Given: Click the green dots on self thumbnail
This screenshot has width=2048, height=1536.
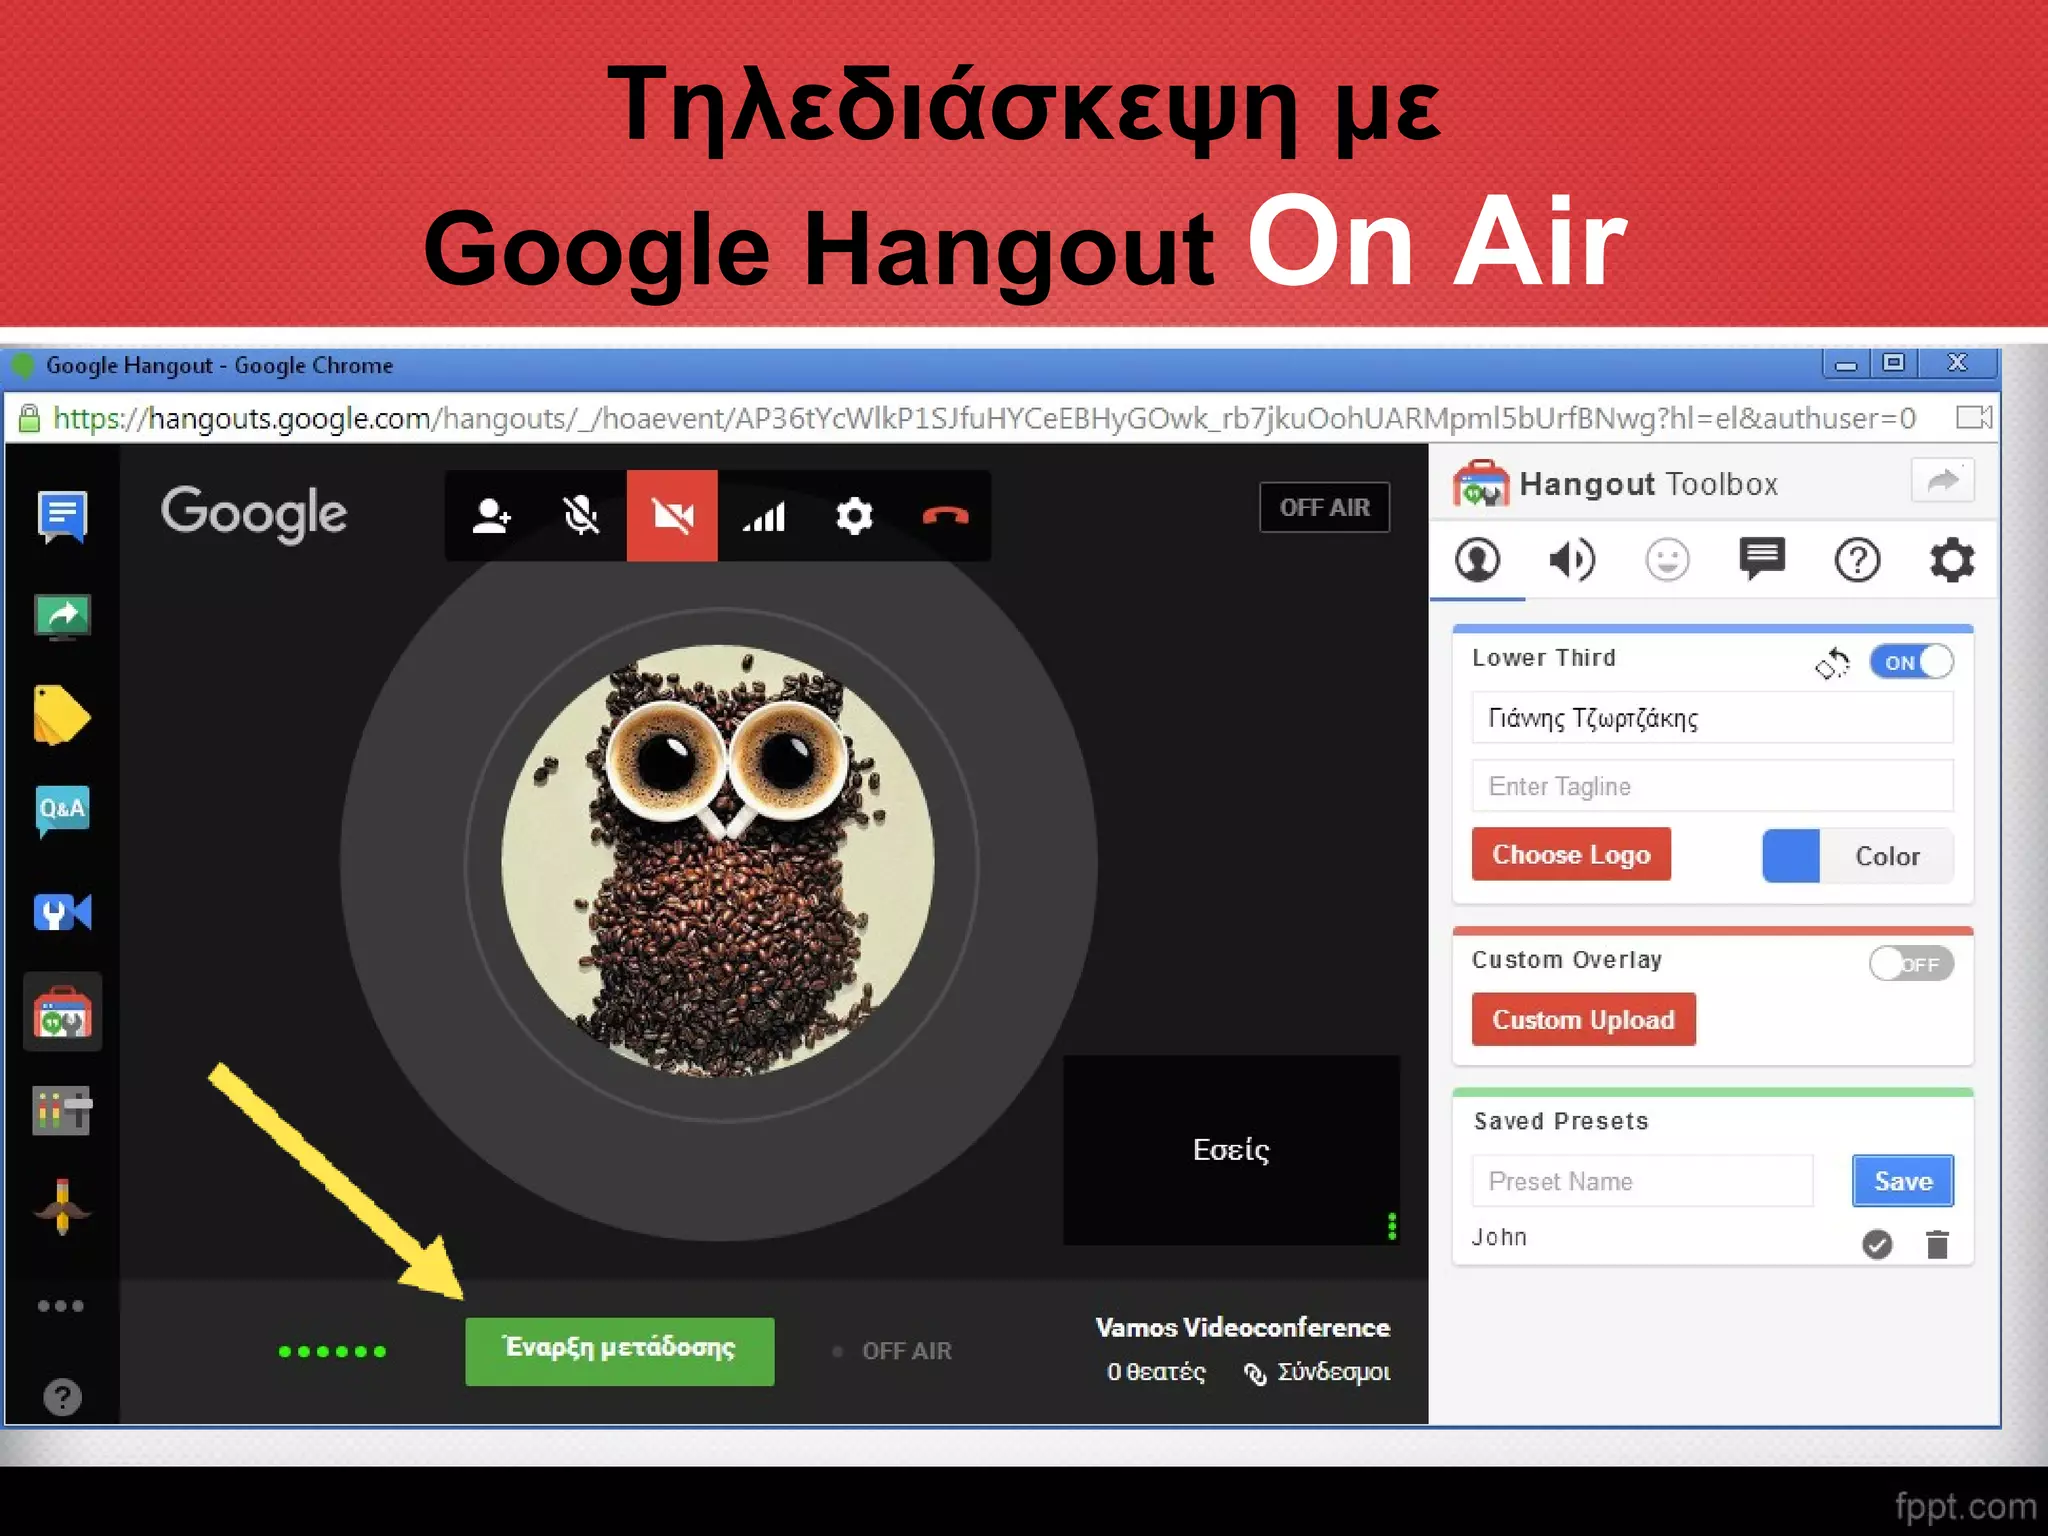Looking at the screenshot, I should click(x=1391, y=1226).
